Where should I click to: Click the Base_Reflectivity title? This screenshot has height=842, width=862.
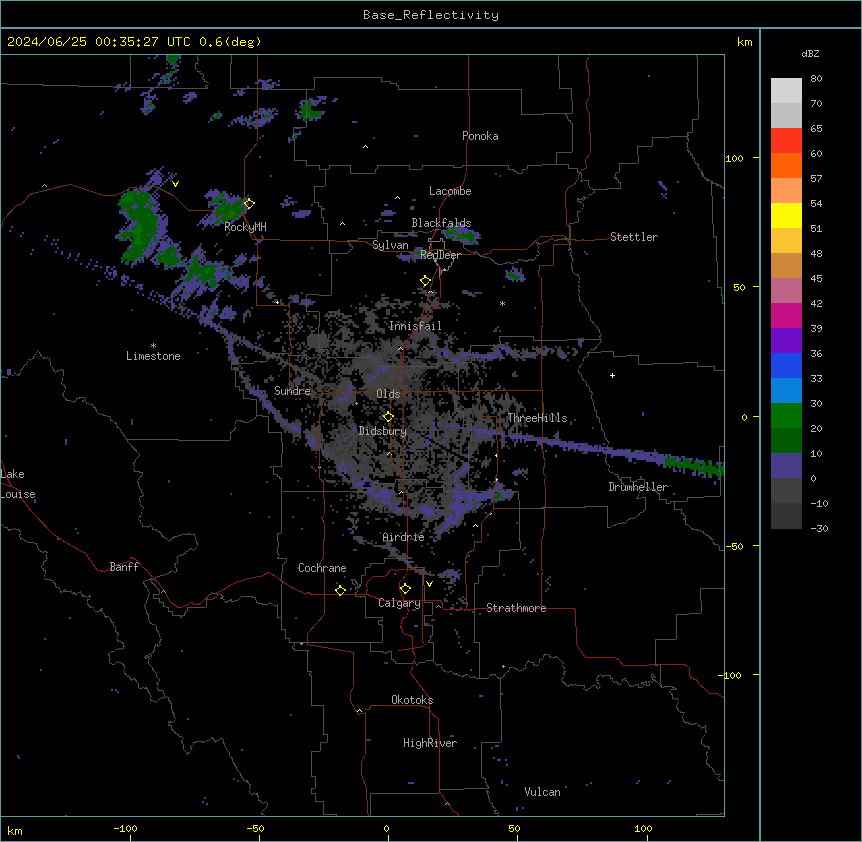click(431, 15)
